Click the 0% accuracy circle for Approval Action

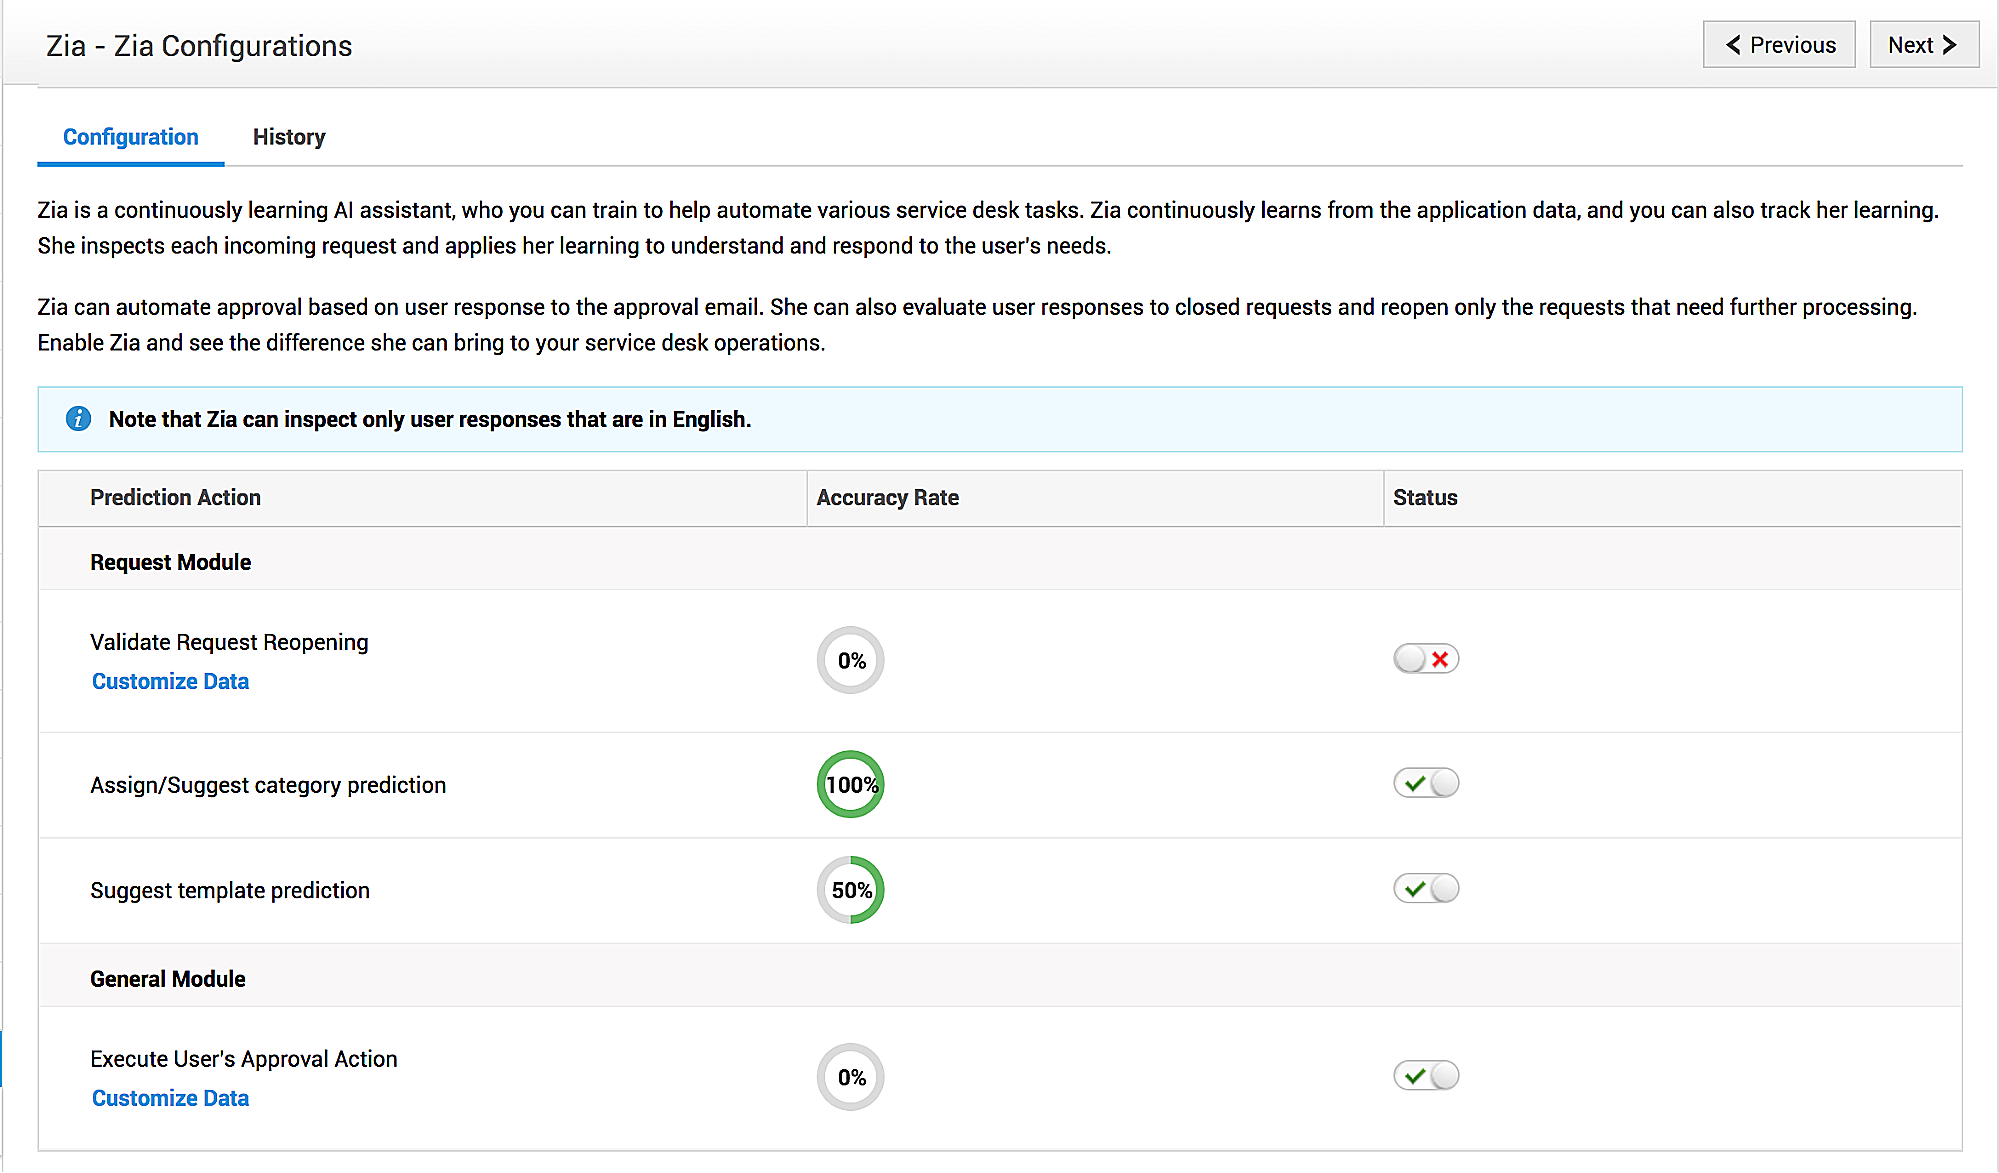[850, 1077]
